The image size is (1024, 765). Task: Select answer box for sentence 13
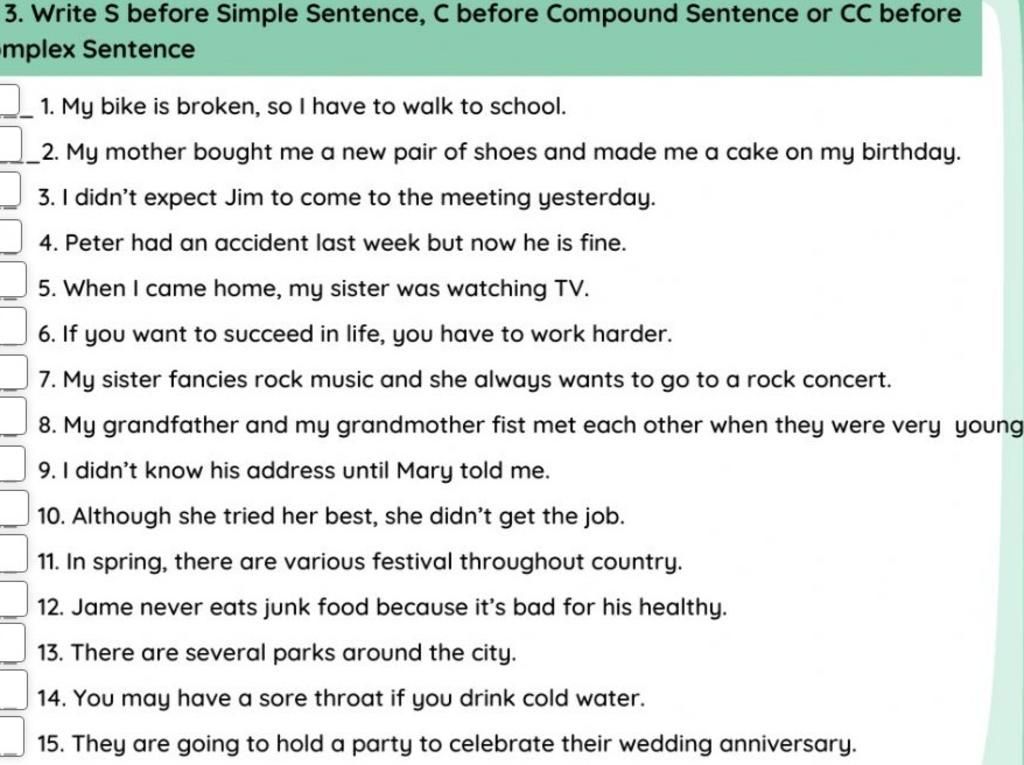tap(12, 643)
